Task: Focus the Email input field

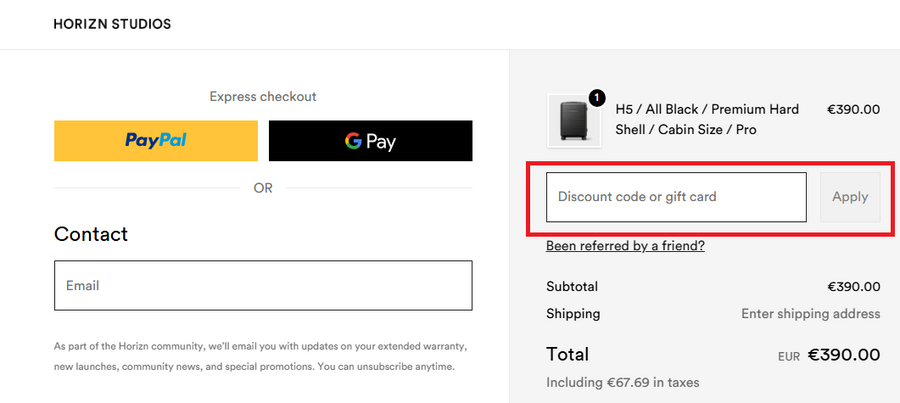Action: [262, 286]
